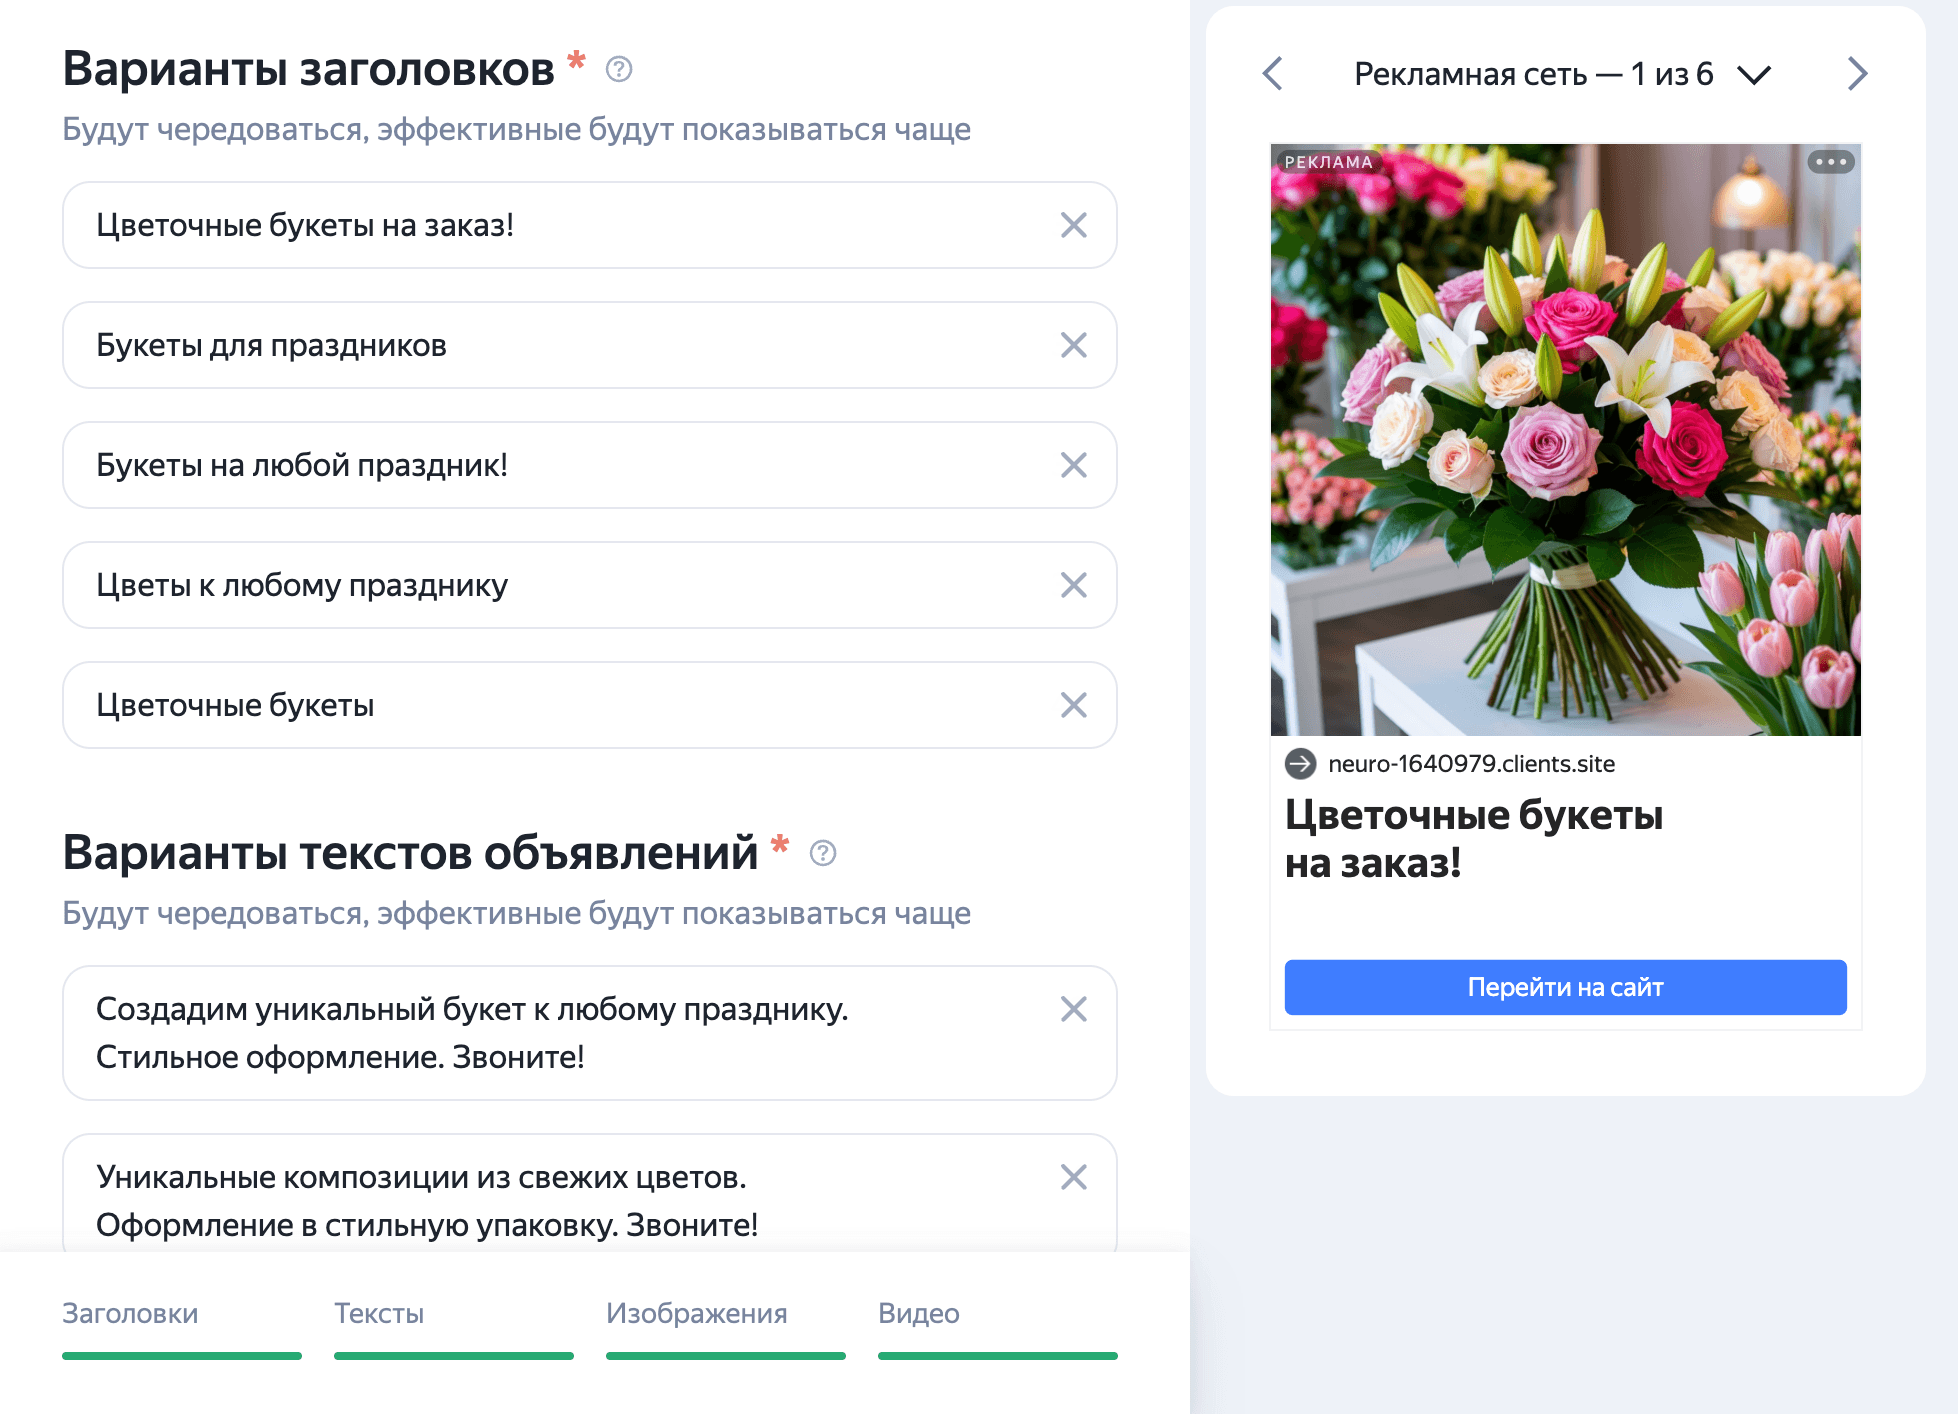Switch to the 'Тексты' tab

point(453,1326)
